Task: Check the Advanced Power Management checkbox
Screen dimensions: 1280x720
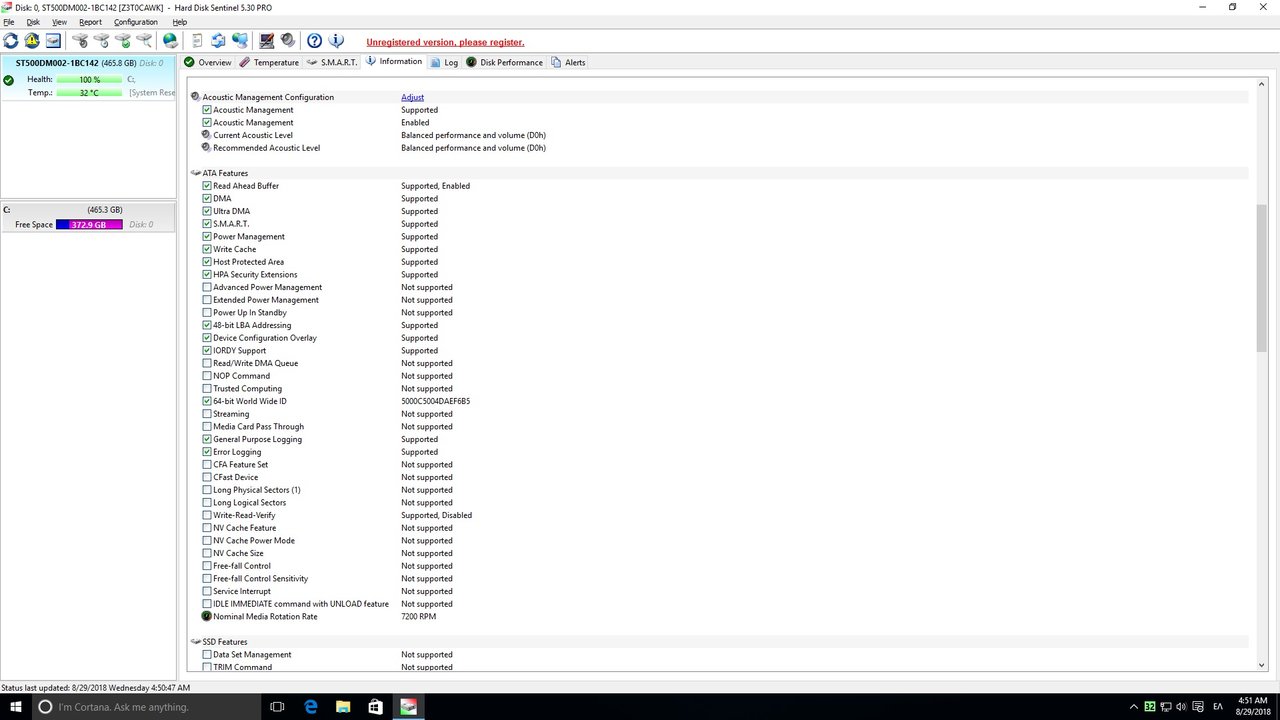Action: pos(207,287)
